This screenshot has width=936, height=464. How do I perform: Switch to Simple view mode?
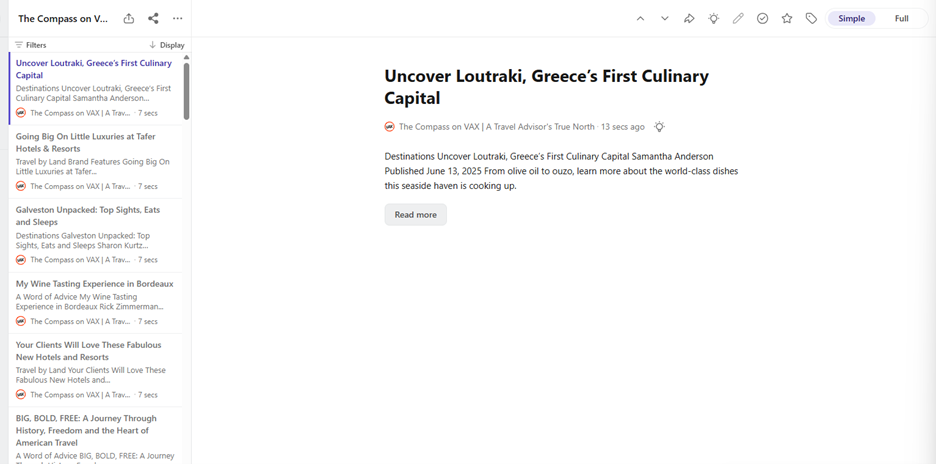coord(851,19)
